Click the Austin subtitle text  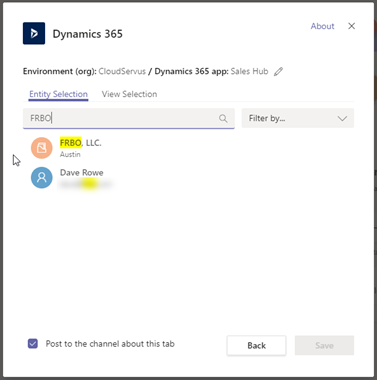[x=70, y=154]
